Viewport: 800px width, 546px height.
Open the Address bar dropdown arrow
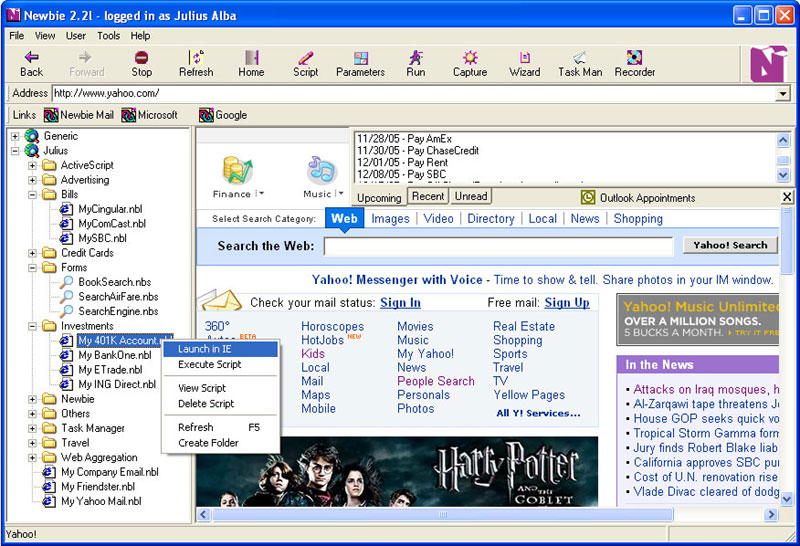[x=783, y=93]
